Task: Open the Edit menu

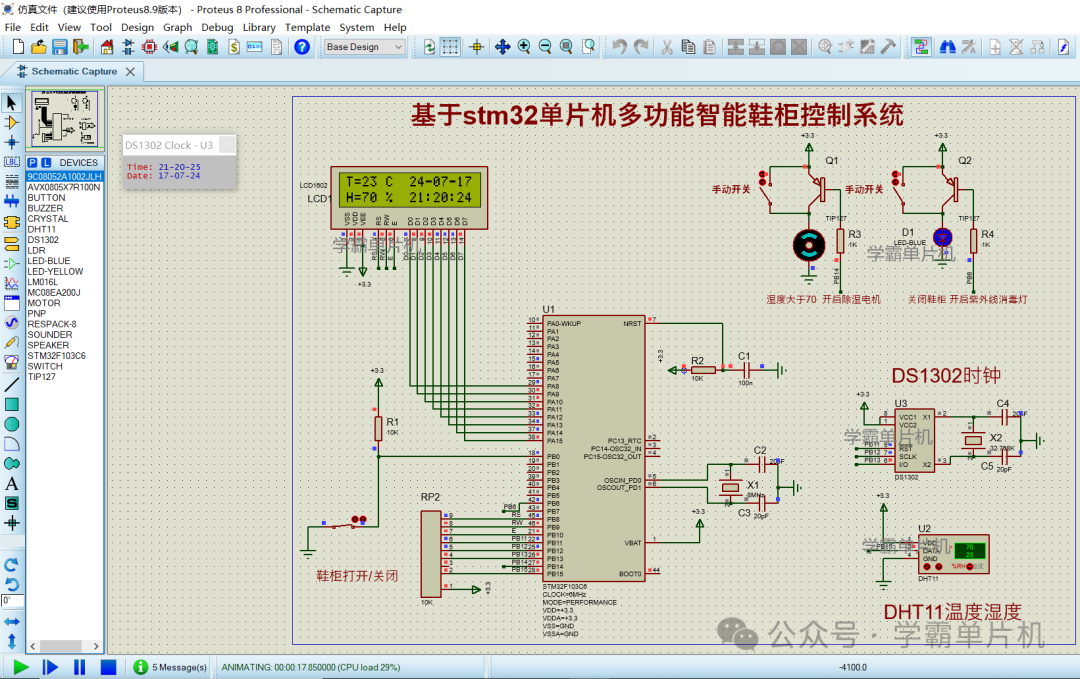Action: [x=39, y=28]
